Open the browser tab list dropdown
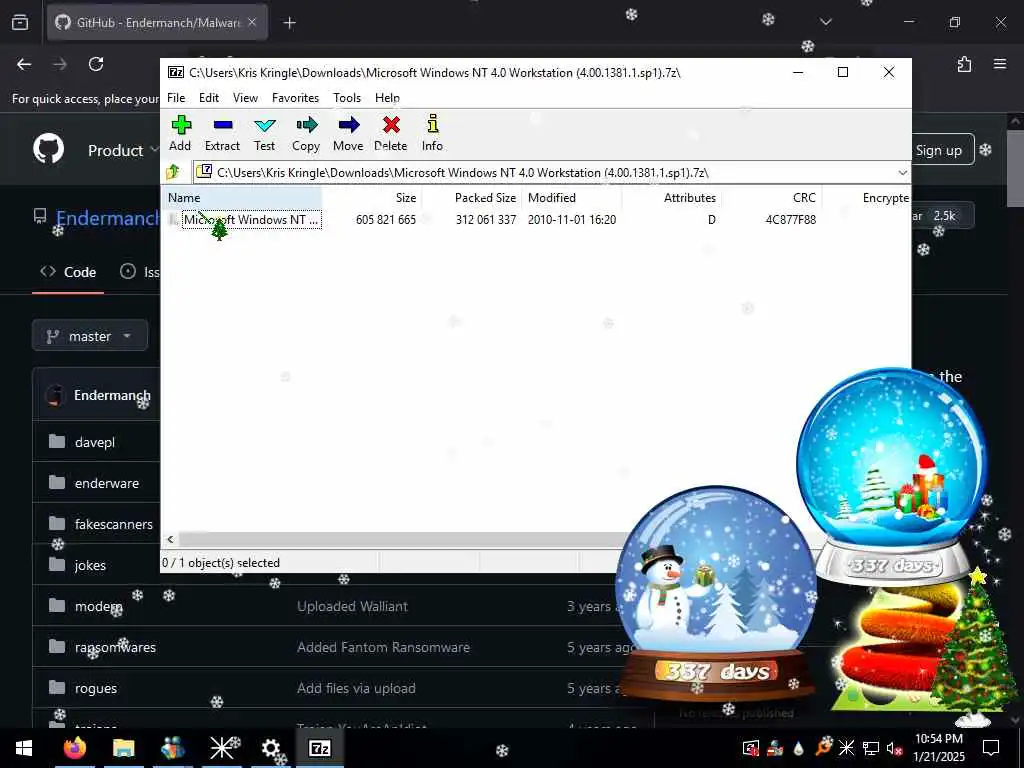This screenshot has height=768, width=1024. coord(825,22)
